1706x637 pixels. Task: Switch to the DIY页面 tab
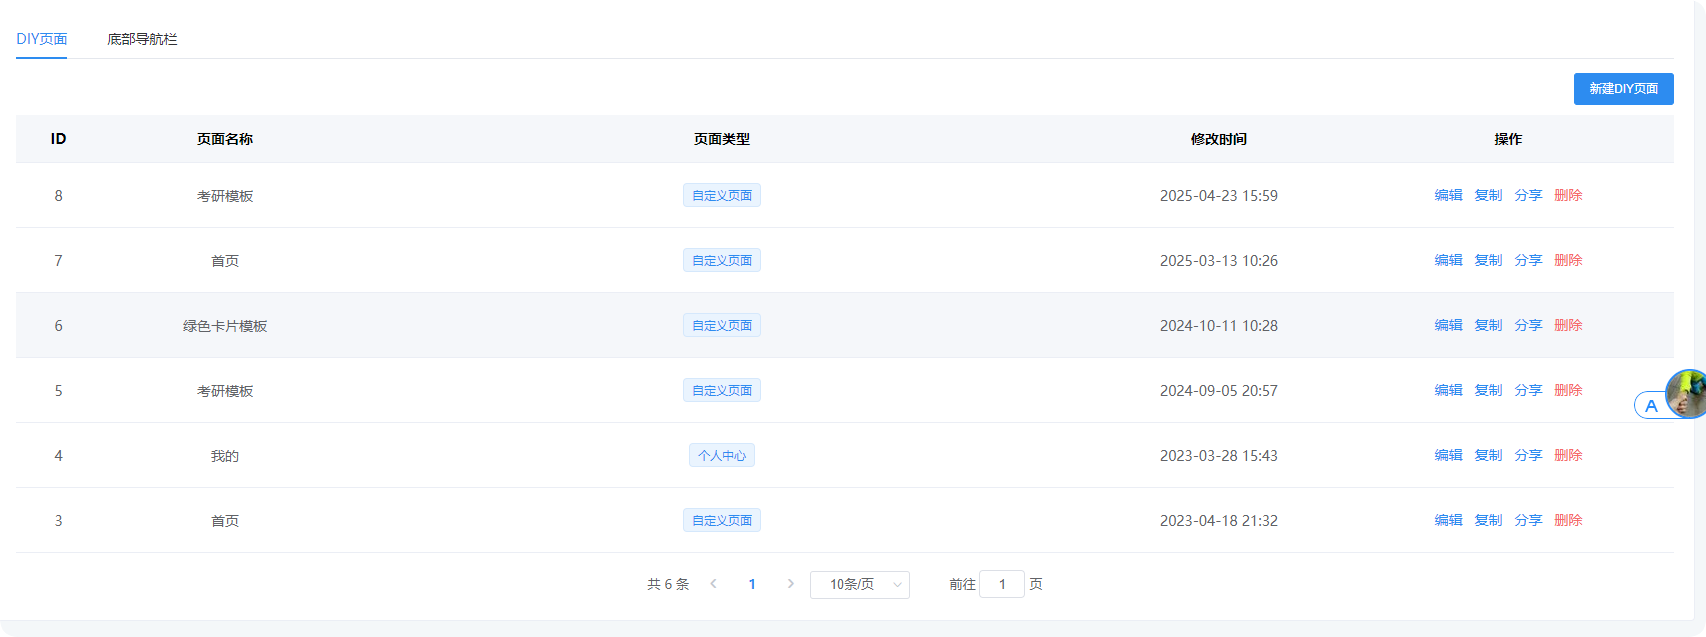click(x=41, y=39)
